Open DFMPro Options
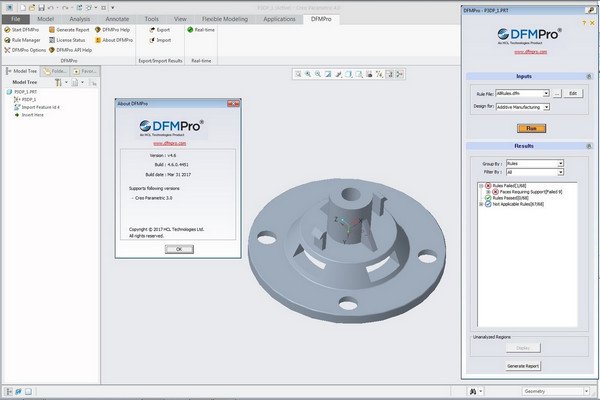The height and width of the screenshot is (400, 600). pyautogui.click(x=25, y=50)
